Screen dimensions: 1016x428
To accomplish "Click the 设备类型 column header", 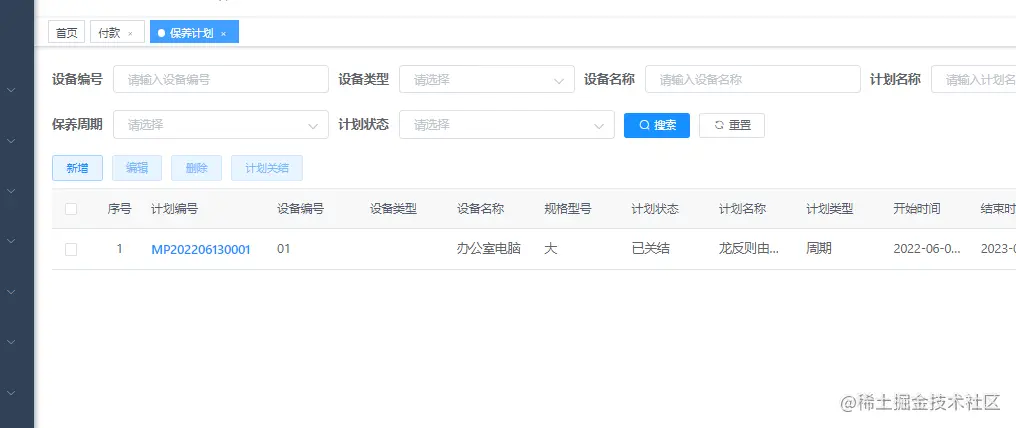I will click(393, 208).
